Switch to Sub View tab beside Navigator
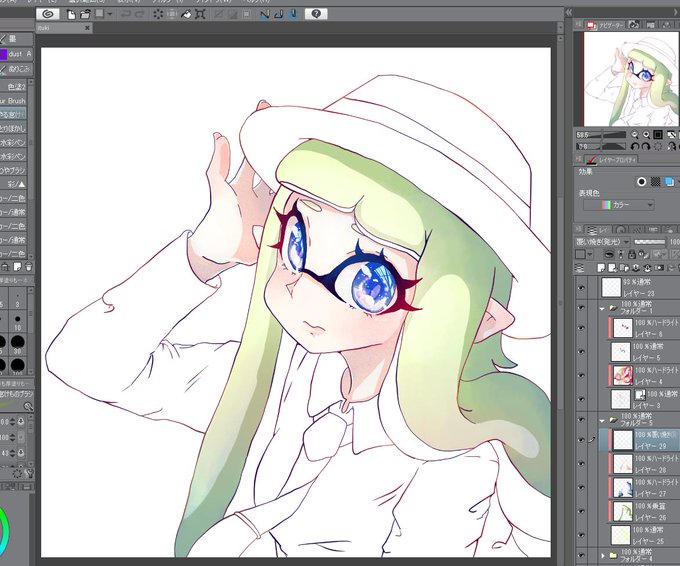Viewport: 680px width, 566px height. 634,25
